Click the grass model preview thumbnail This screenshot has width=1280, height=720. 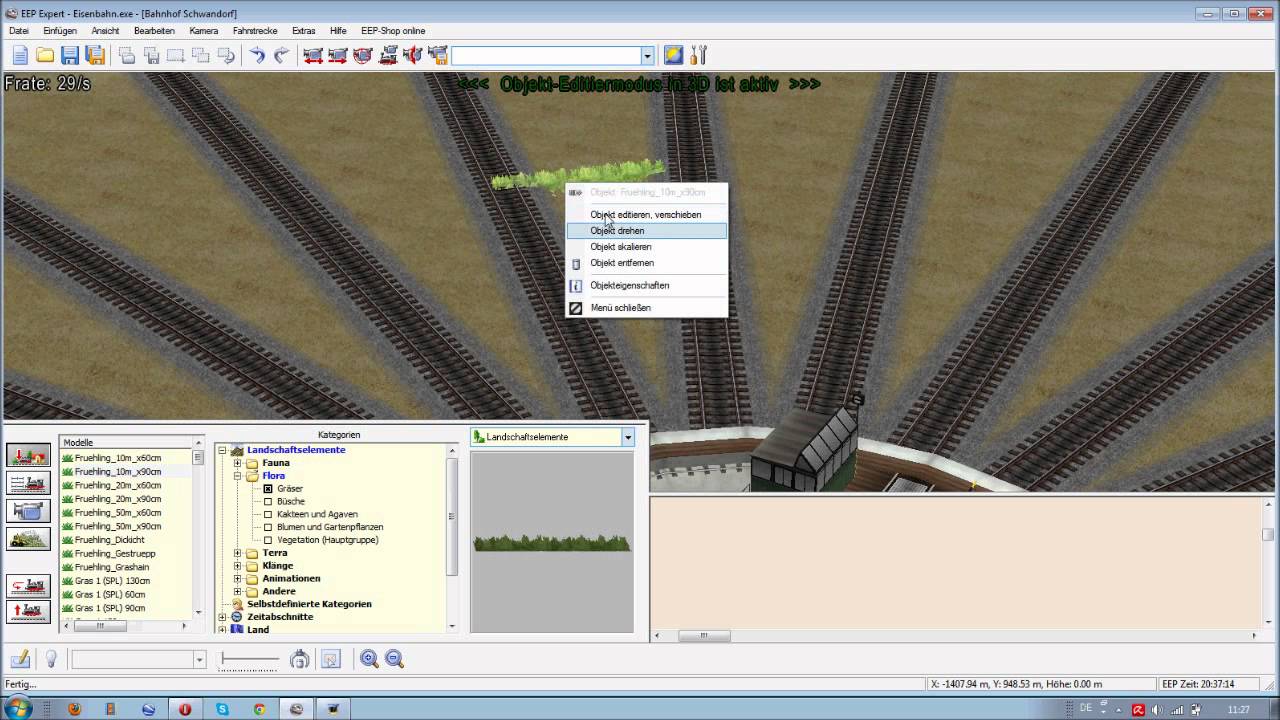pyautogui.click(x=552, y=543)
